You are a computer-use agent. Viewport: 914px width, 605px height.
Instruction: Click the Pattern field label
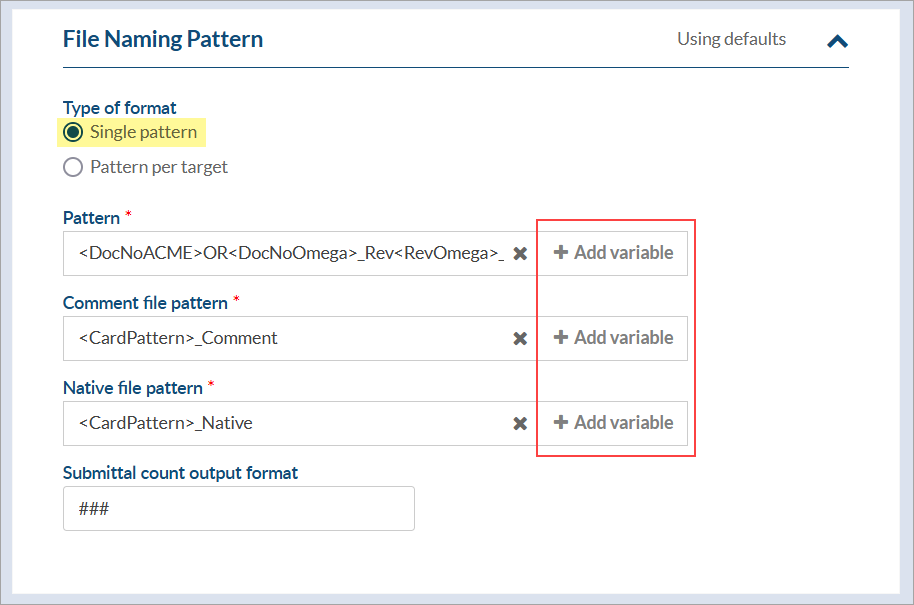91,218
